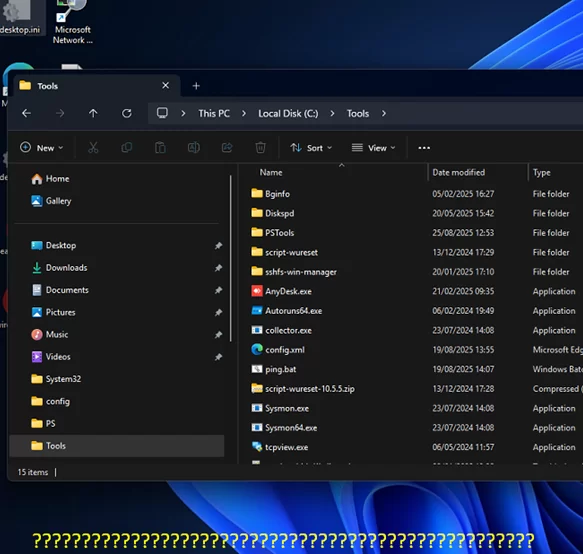
Task: Go up one folder level
Action: [93, 113]
